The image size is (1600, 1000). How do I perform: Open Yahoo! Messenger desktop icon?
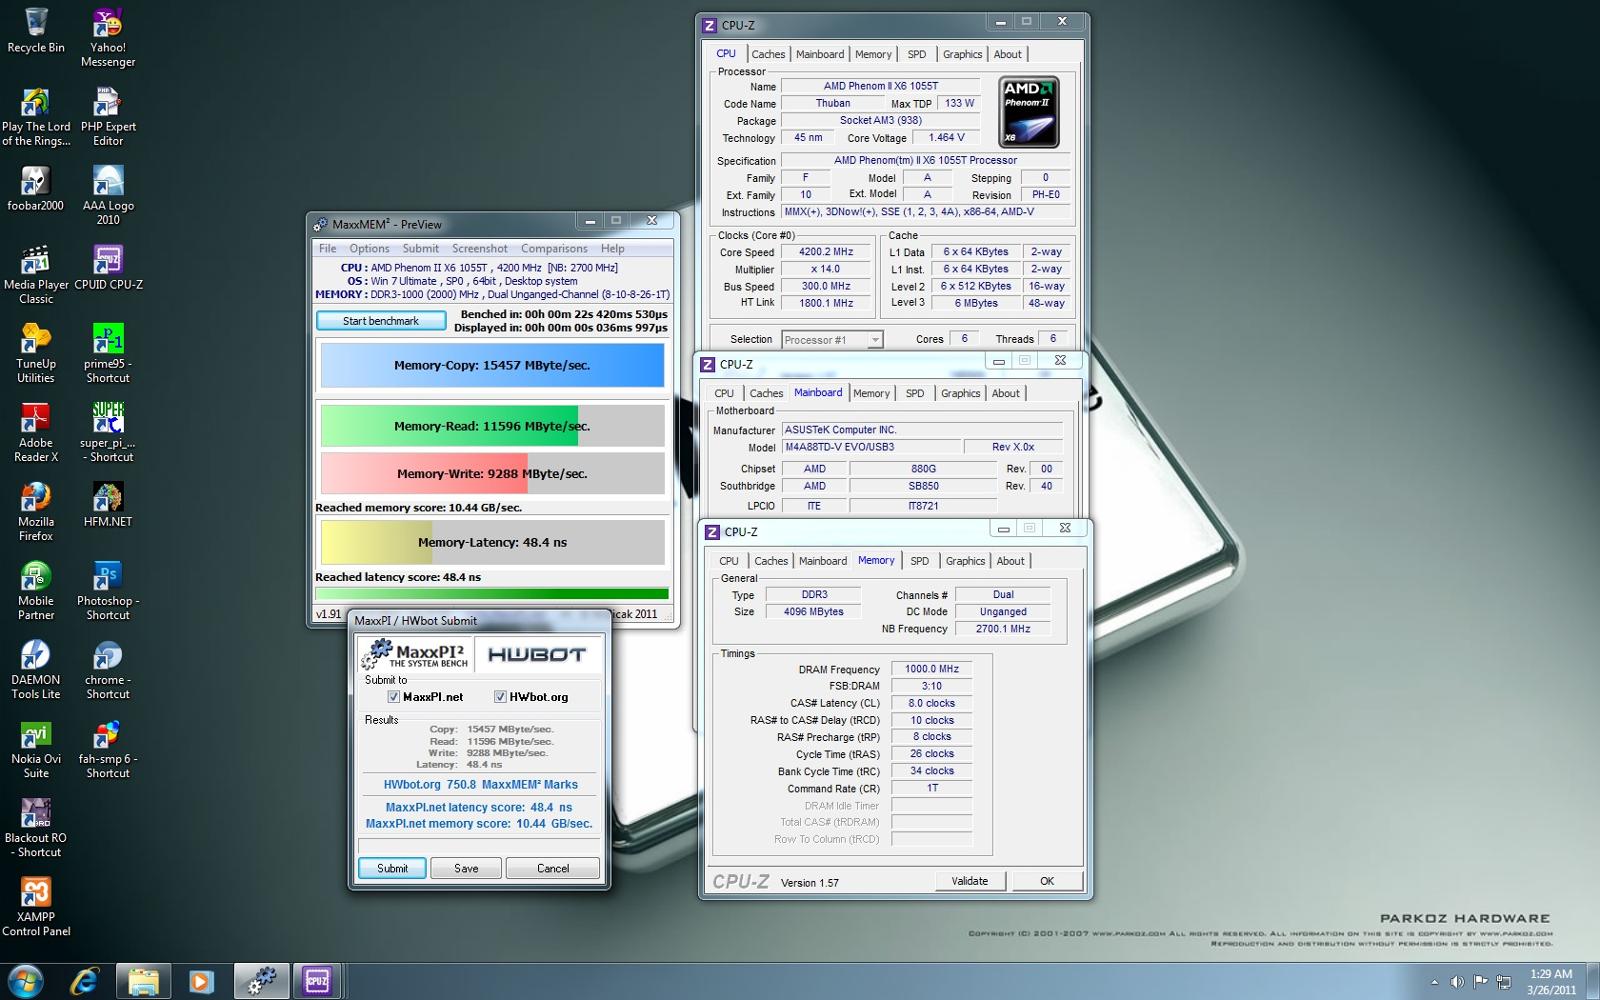tap(108, 38)
